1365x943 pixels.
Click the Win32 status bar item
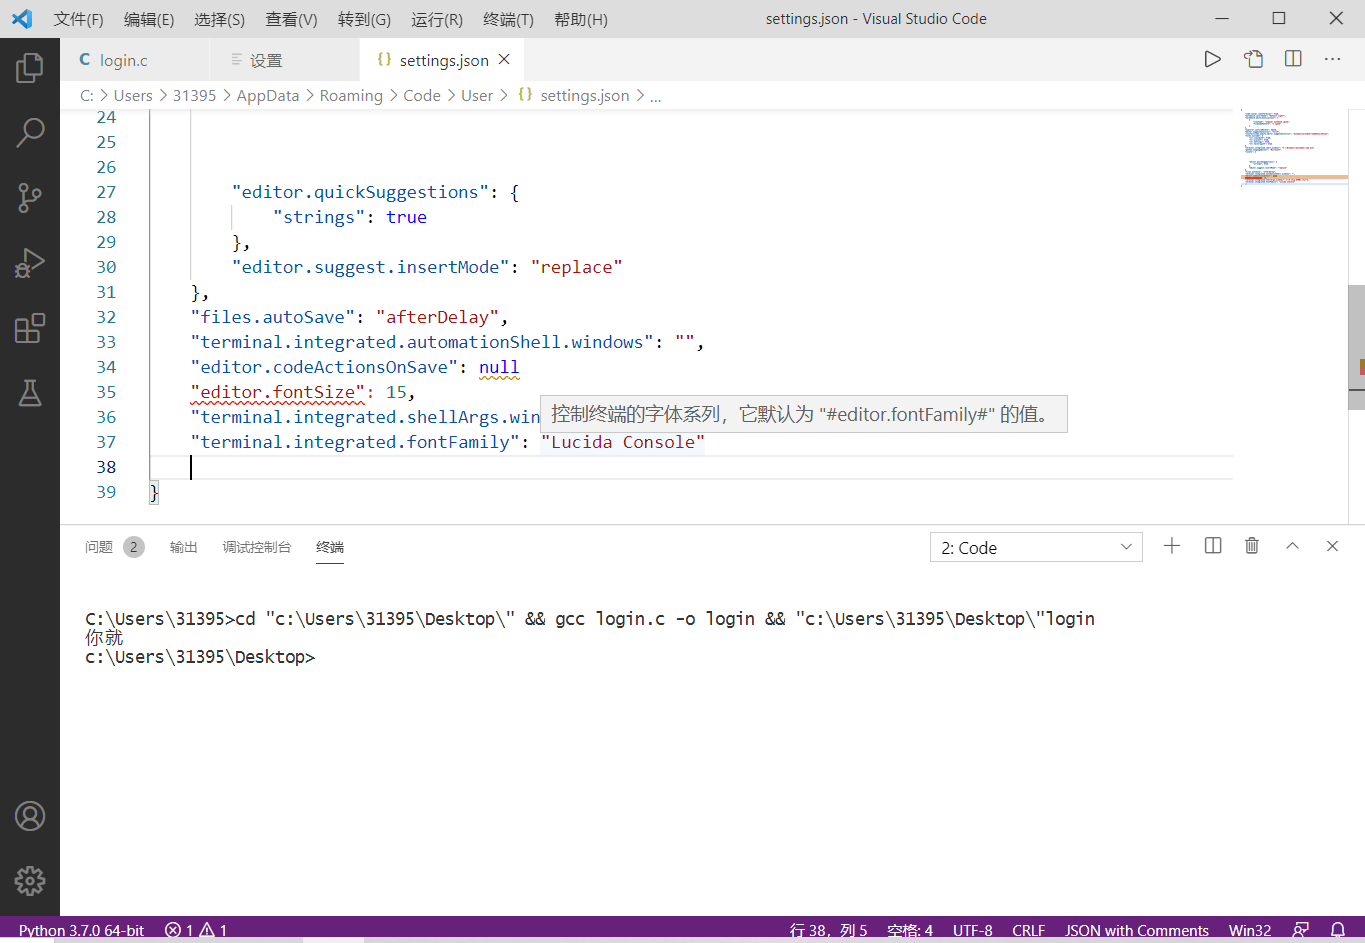[x=1250, y=930]
